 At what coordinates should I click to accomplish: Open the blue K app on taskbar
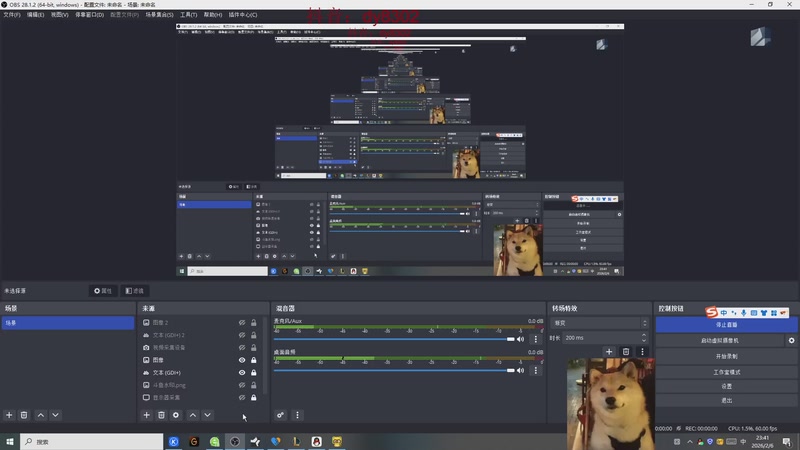coord(173,441)
